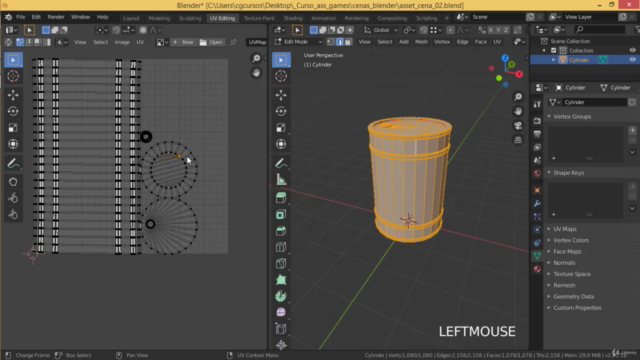Click the UV editor pan hand icon
This screenshot has height=360, width=640.
click(x=256, y=73)
